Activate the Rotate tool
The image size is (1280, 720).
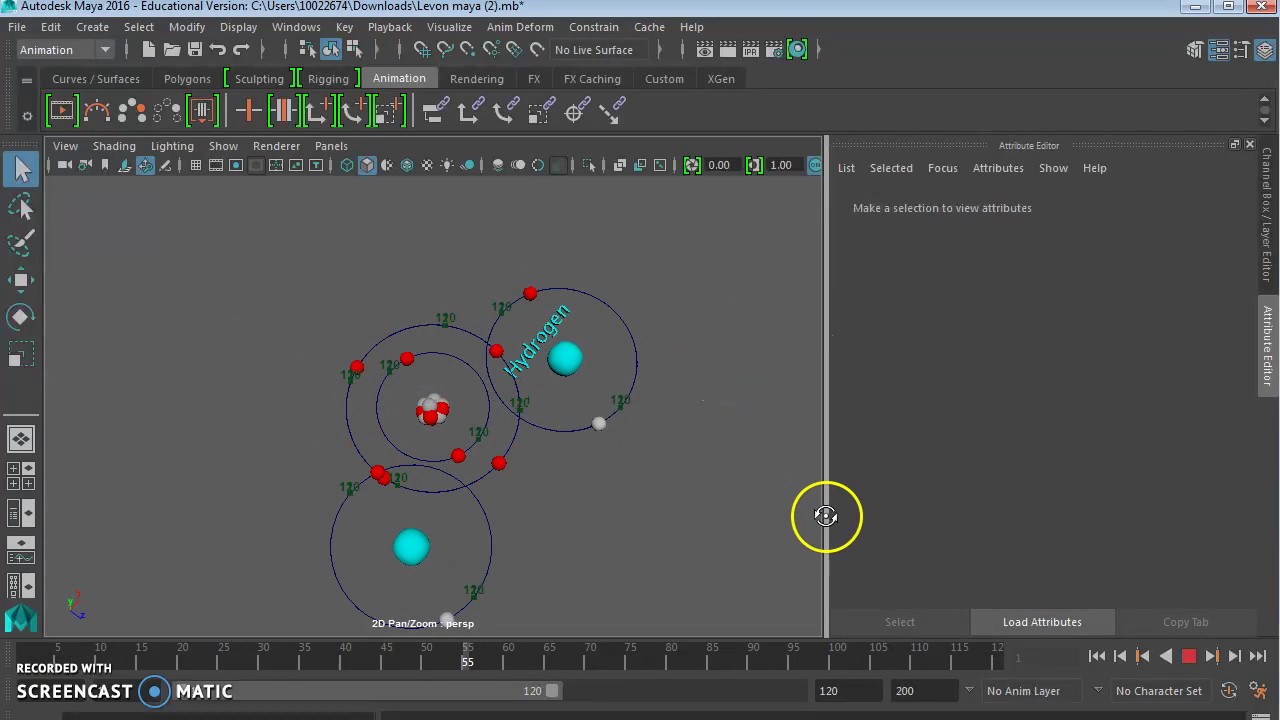pos(22,317)
